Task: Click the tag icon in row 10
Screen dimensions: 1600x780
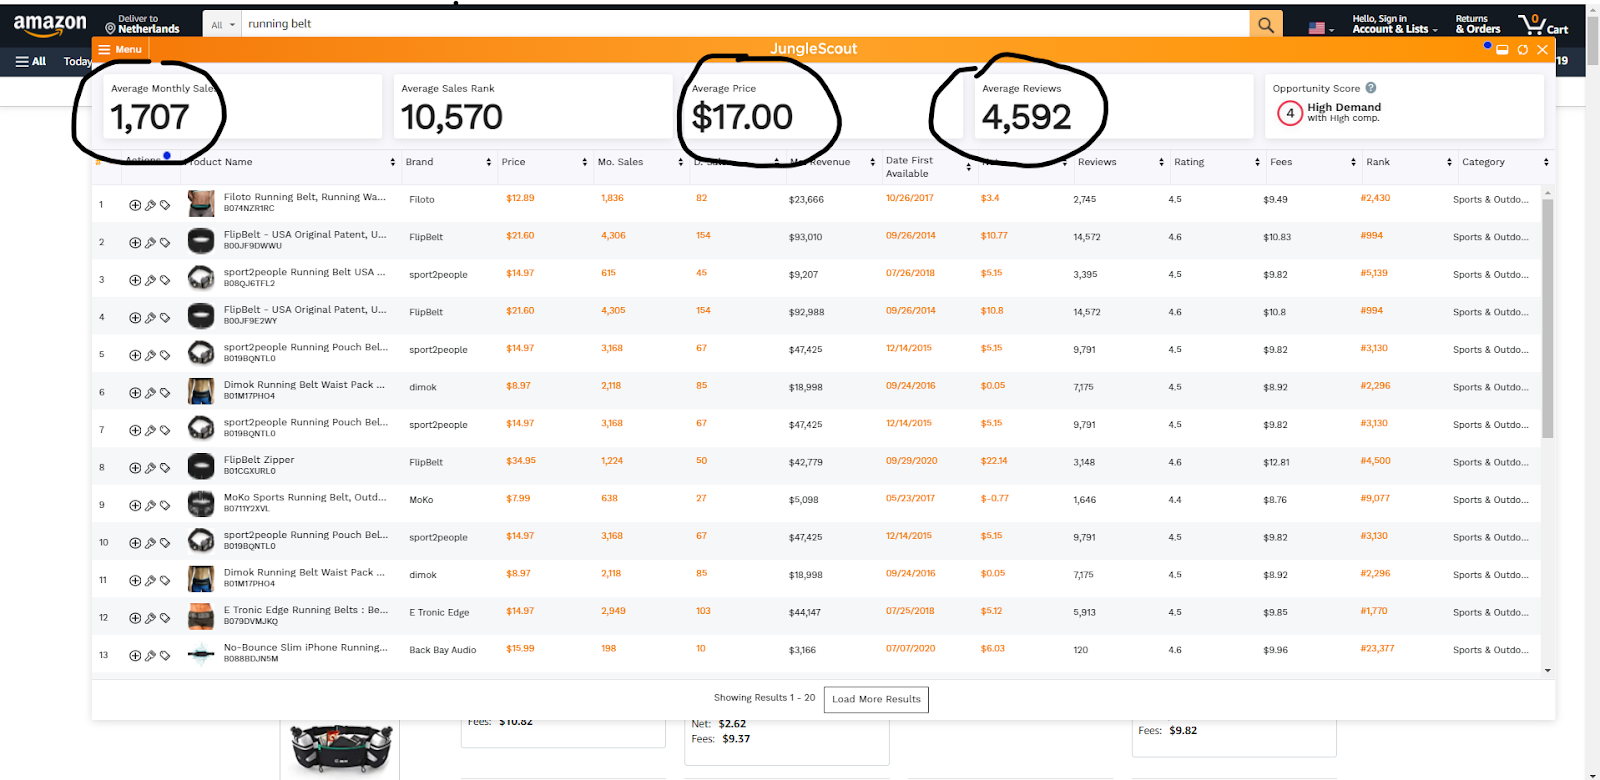Action: pyautogui.click(x=165, y=542)
